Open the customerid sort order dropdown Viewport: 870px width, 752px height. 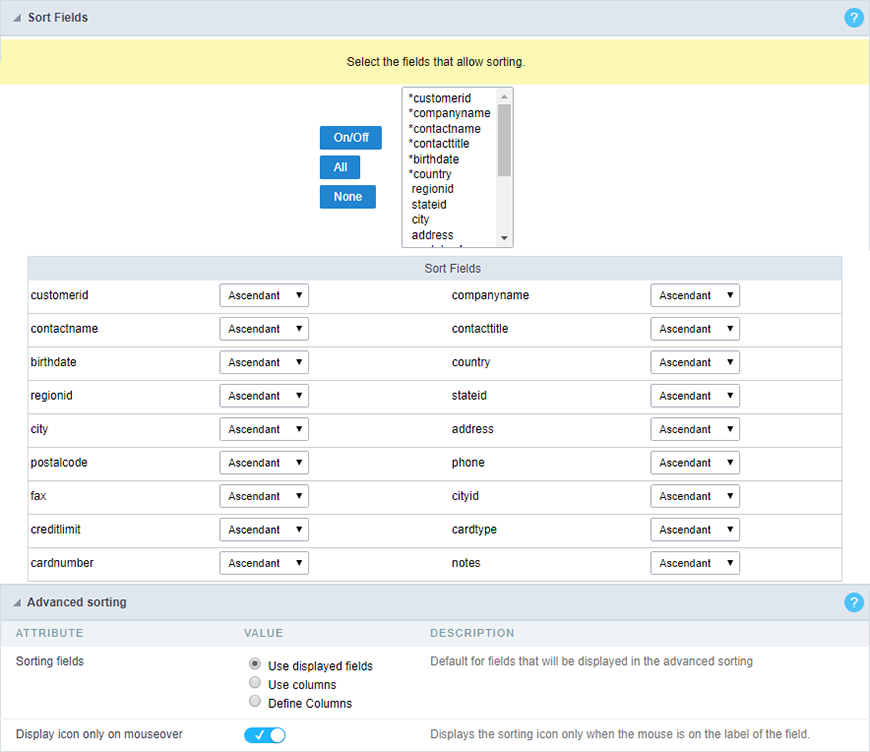[264, 296]
